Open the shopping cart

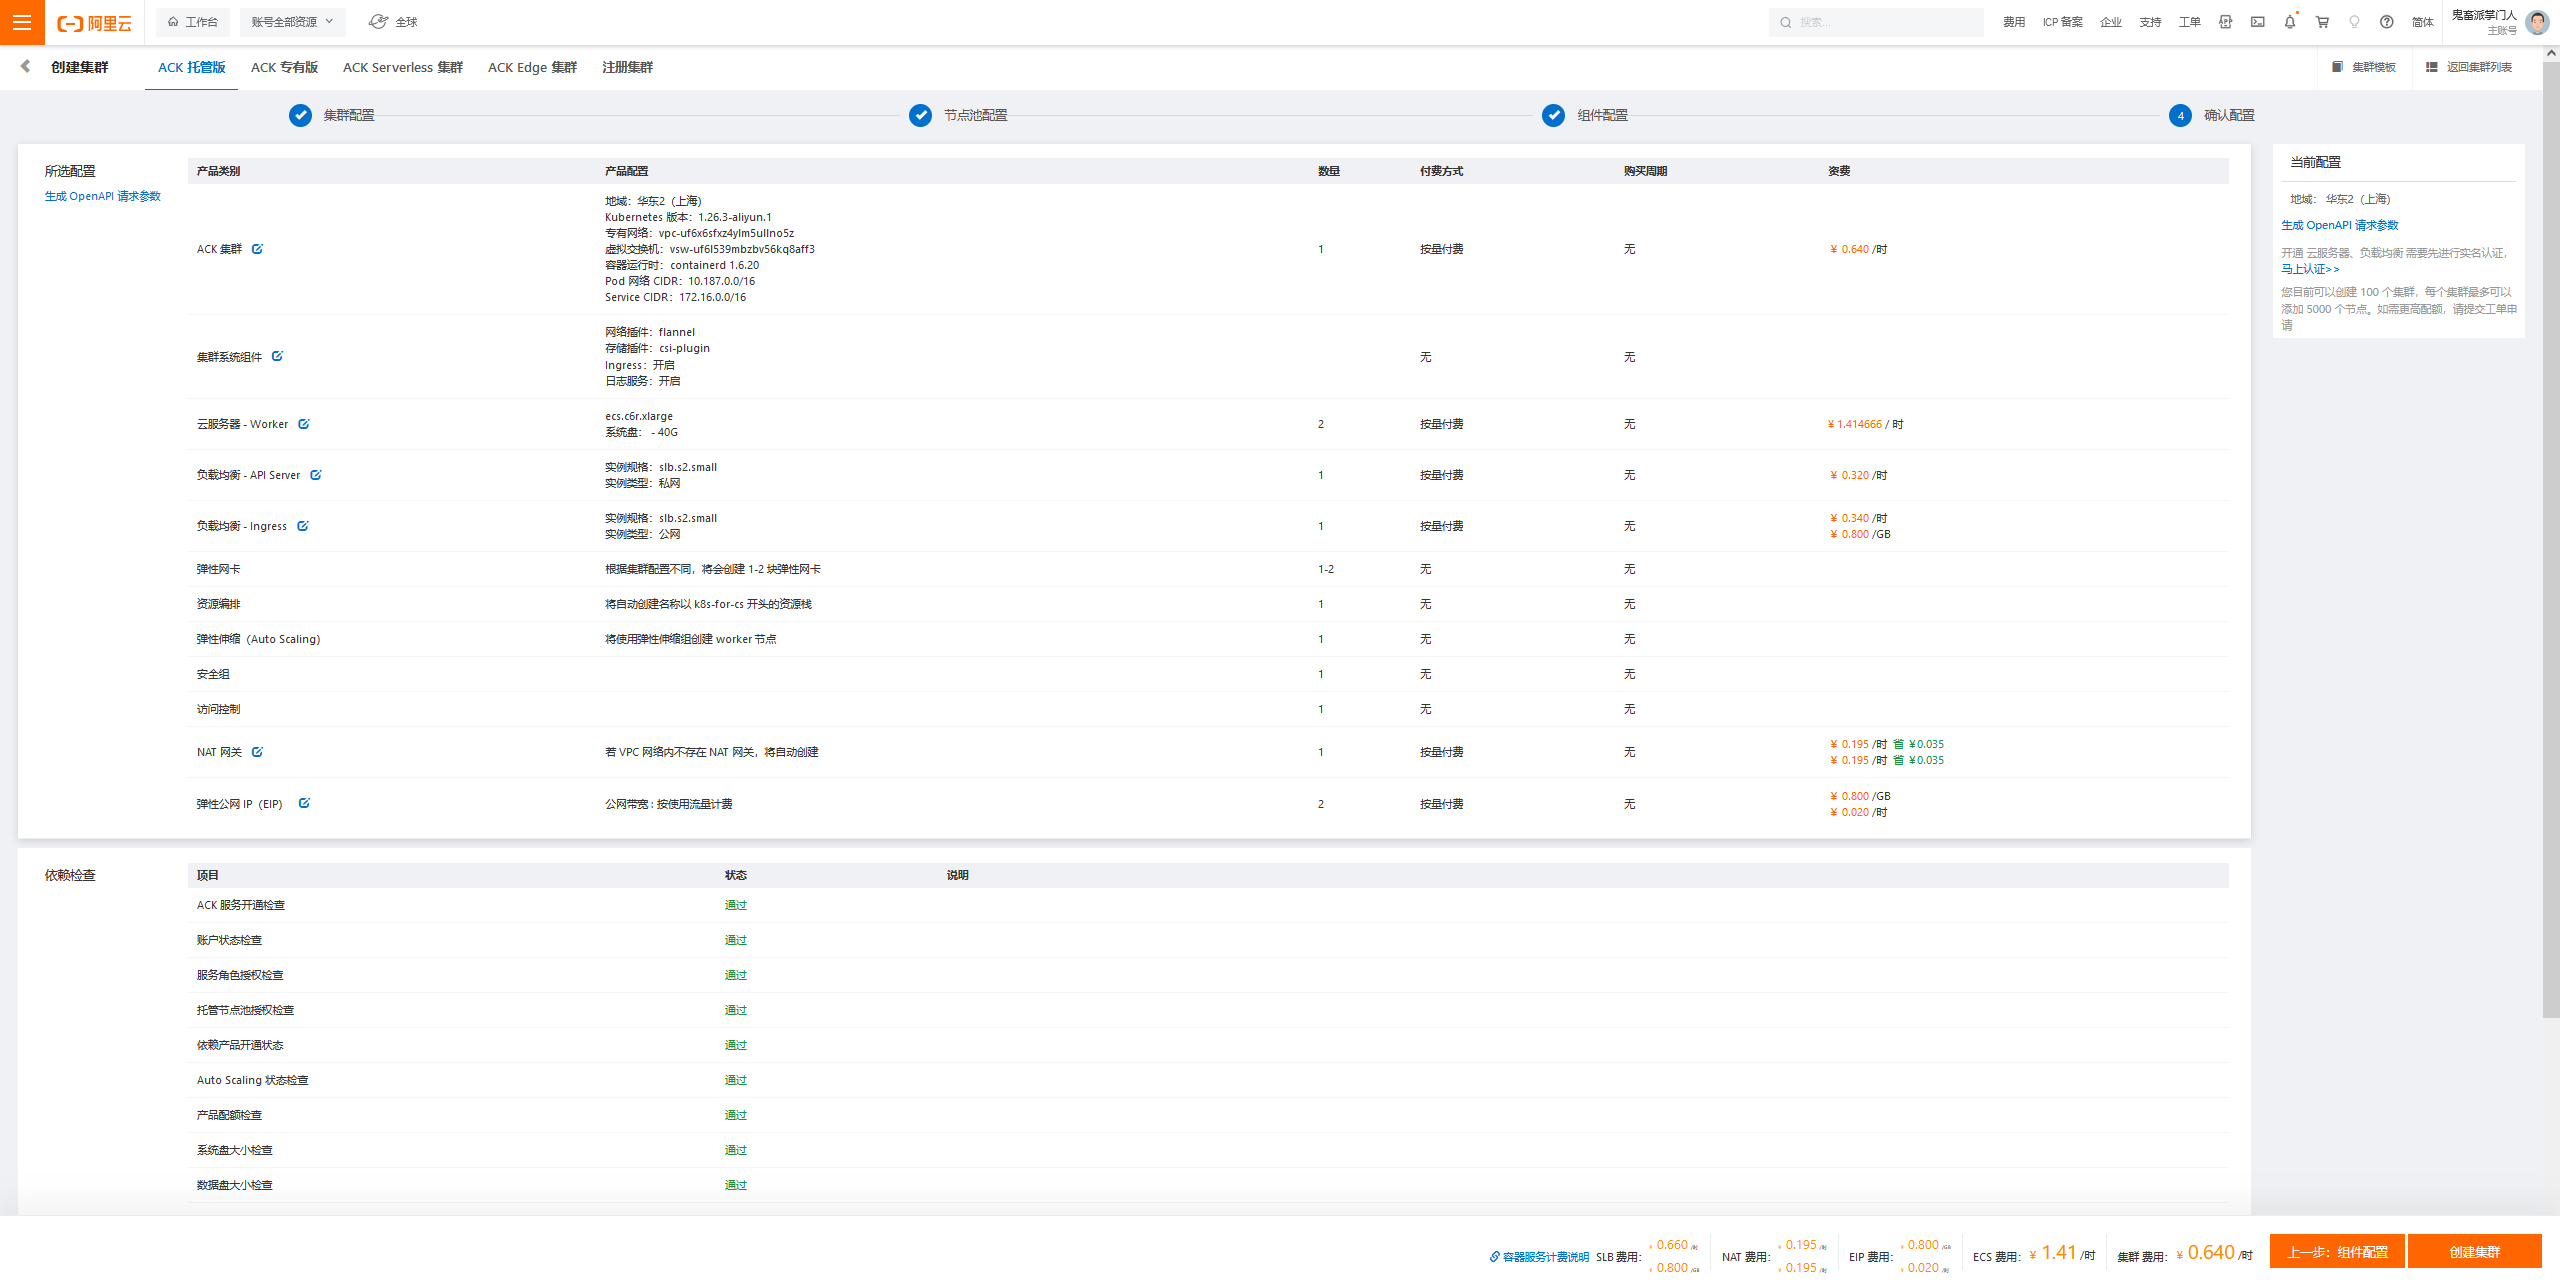pyautogui.click(x=2322, y=22)
